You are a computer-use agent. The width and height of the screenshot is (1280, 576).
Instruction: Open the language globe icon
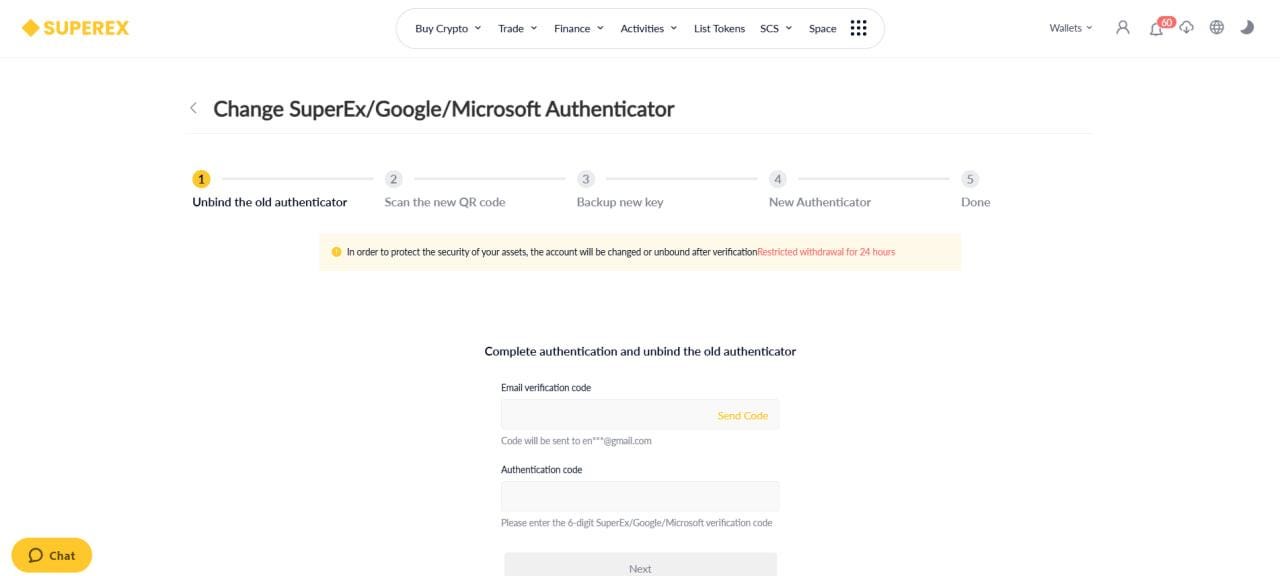tap(1217, 28)
